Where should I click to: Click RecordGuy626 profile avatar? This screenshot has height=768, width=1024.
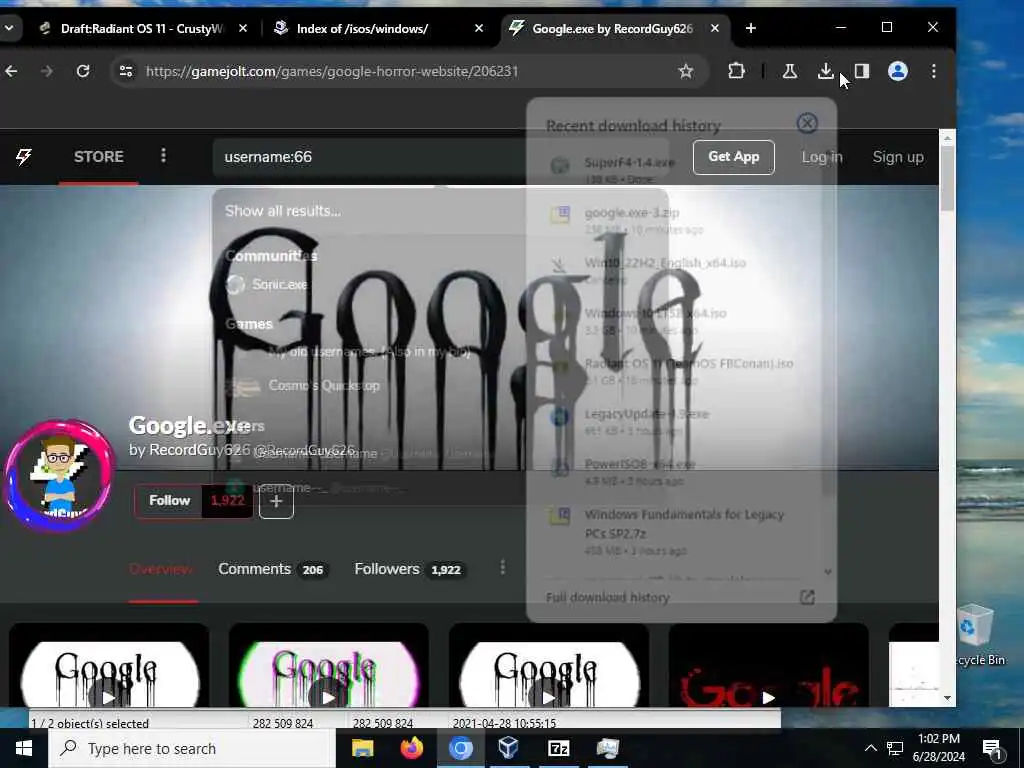click(59, 476)
